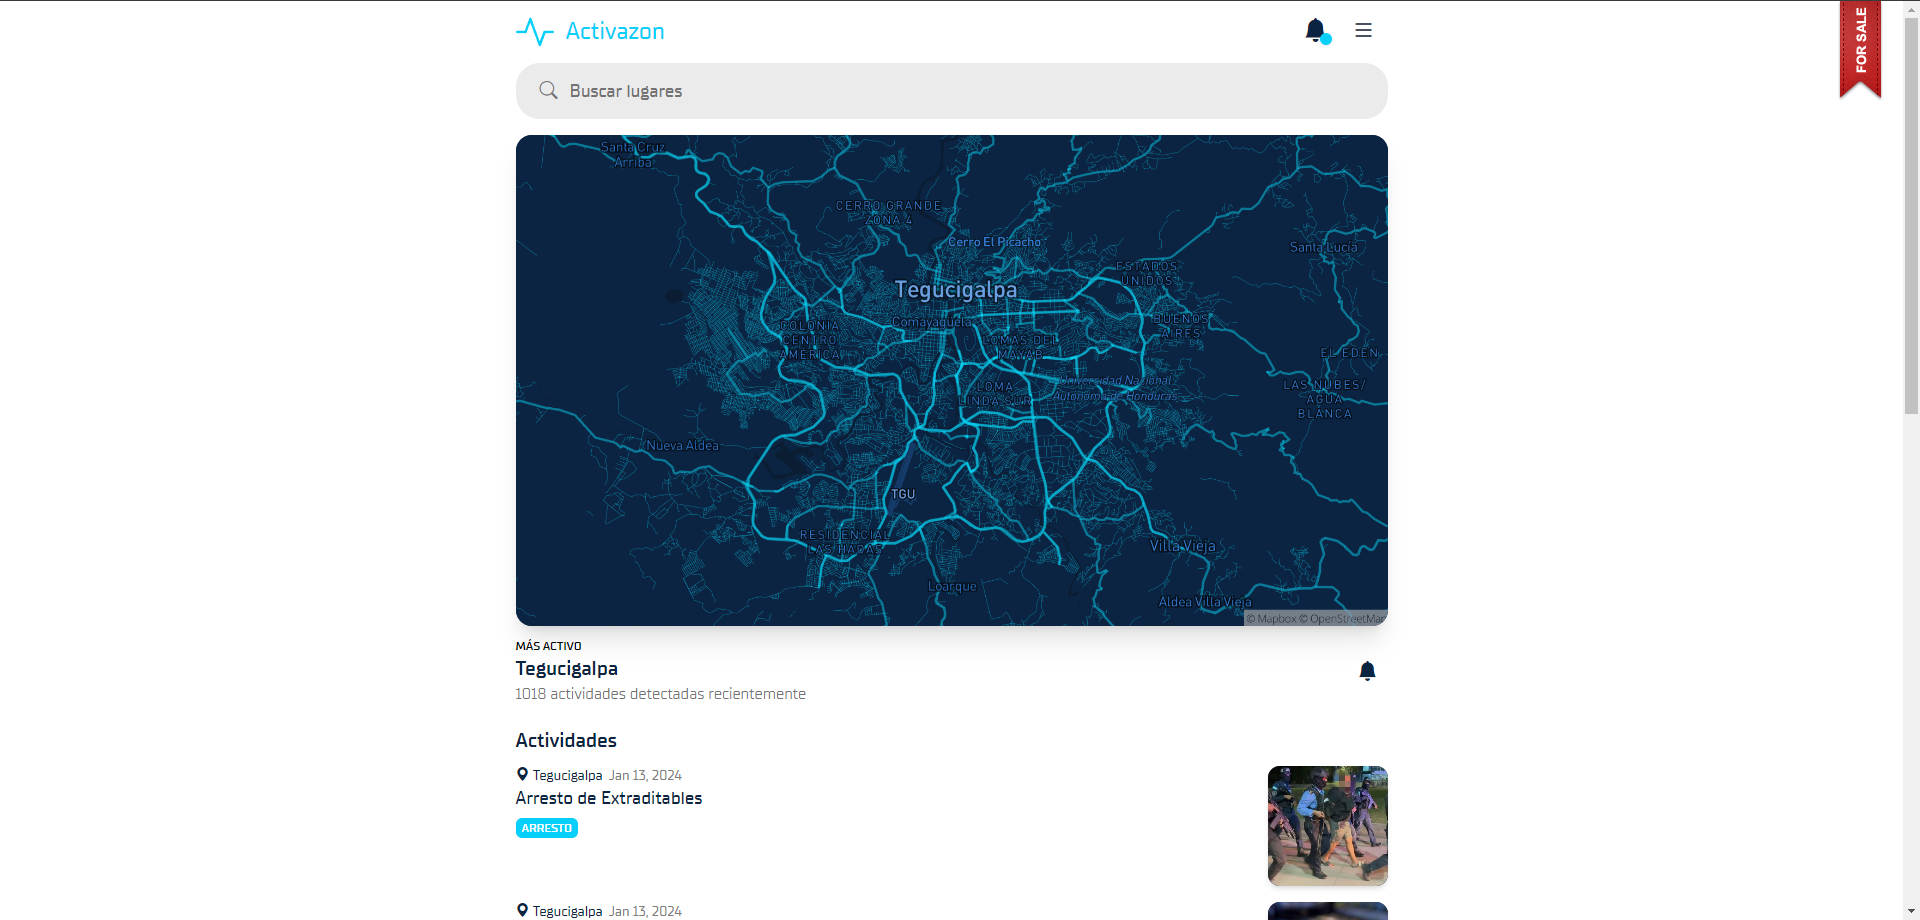Open the Tegucigalpa most active heading
This screenshot has width=1920, height=920.
click(x=566, y=669)
